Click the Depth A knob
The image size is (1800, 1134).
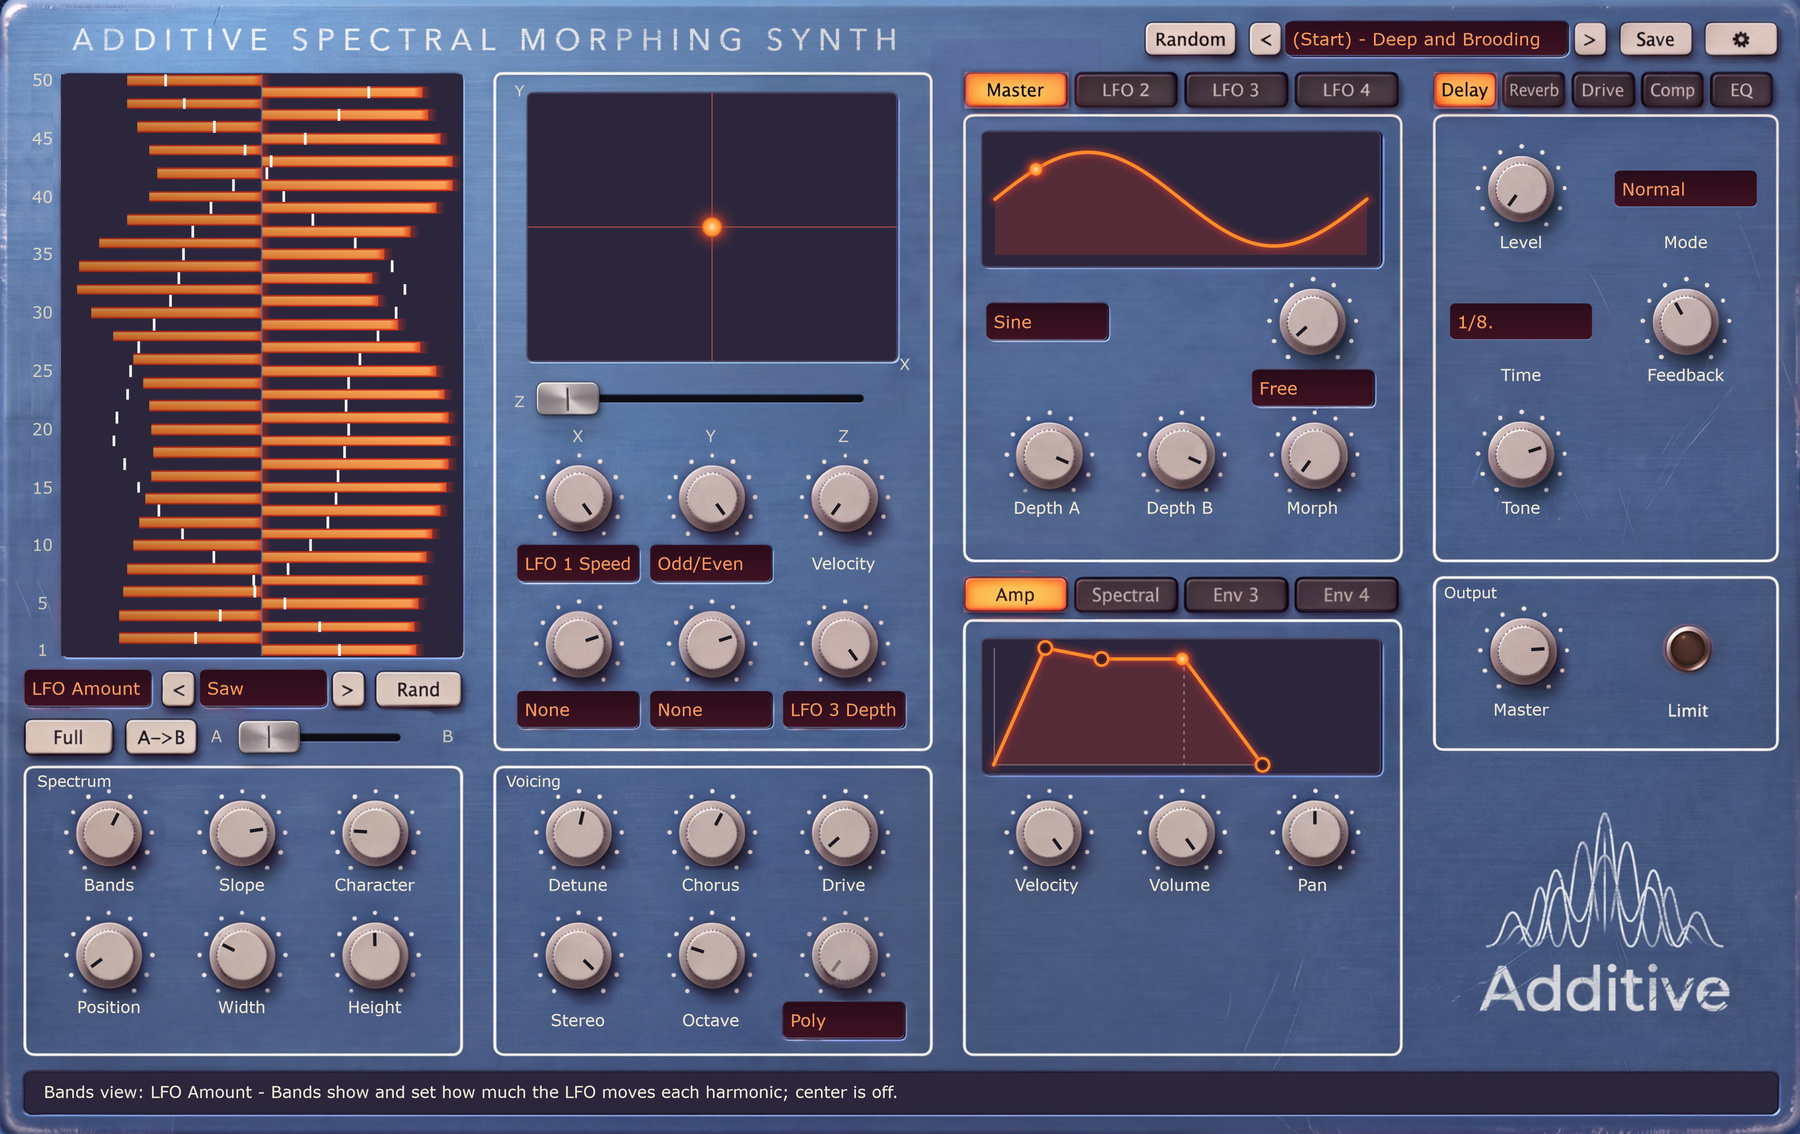1048,455
